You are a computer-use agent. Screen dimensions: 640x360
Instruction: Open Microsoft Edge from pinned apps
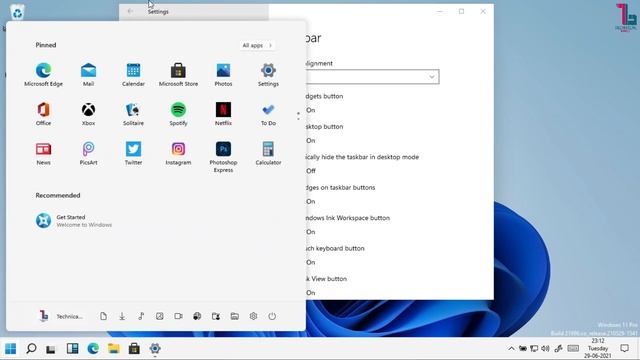point(43,74)
